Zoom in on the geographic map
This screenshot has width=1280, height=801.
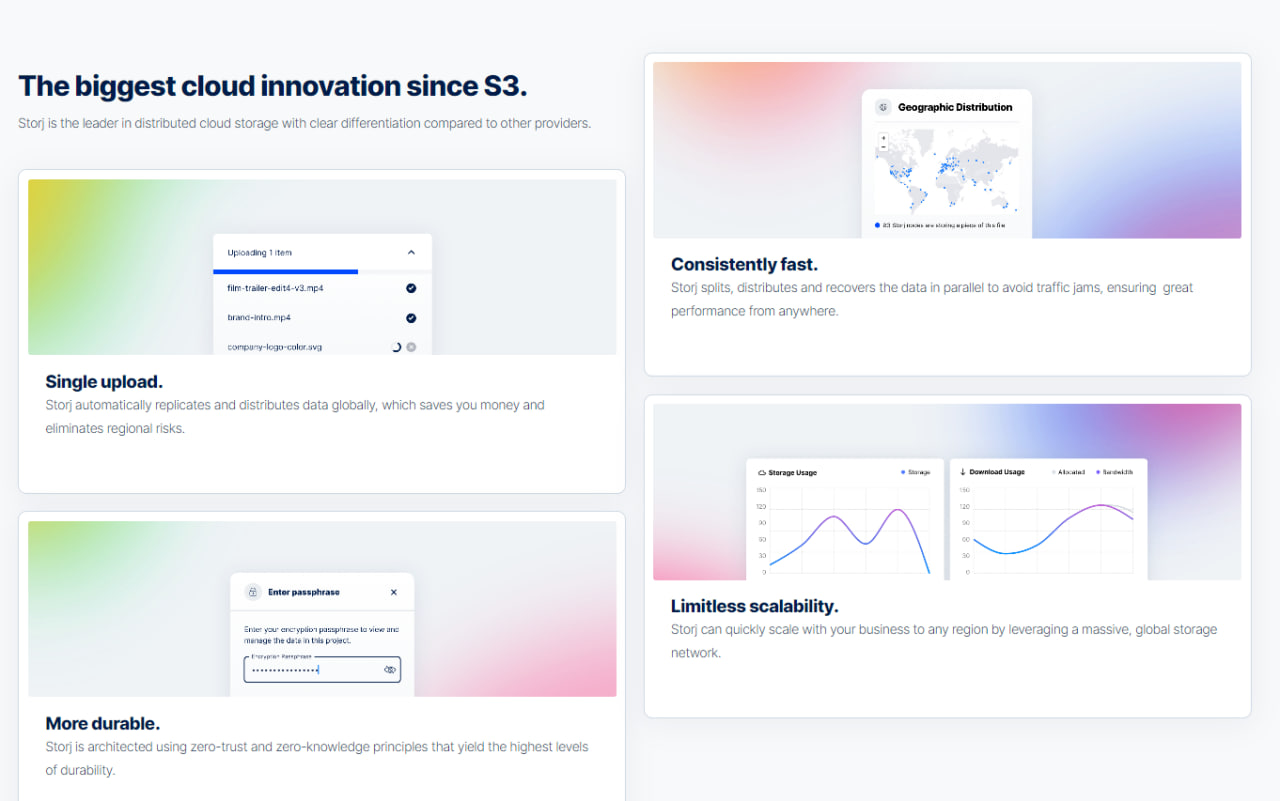(883, 138)
